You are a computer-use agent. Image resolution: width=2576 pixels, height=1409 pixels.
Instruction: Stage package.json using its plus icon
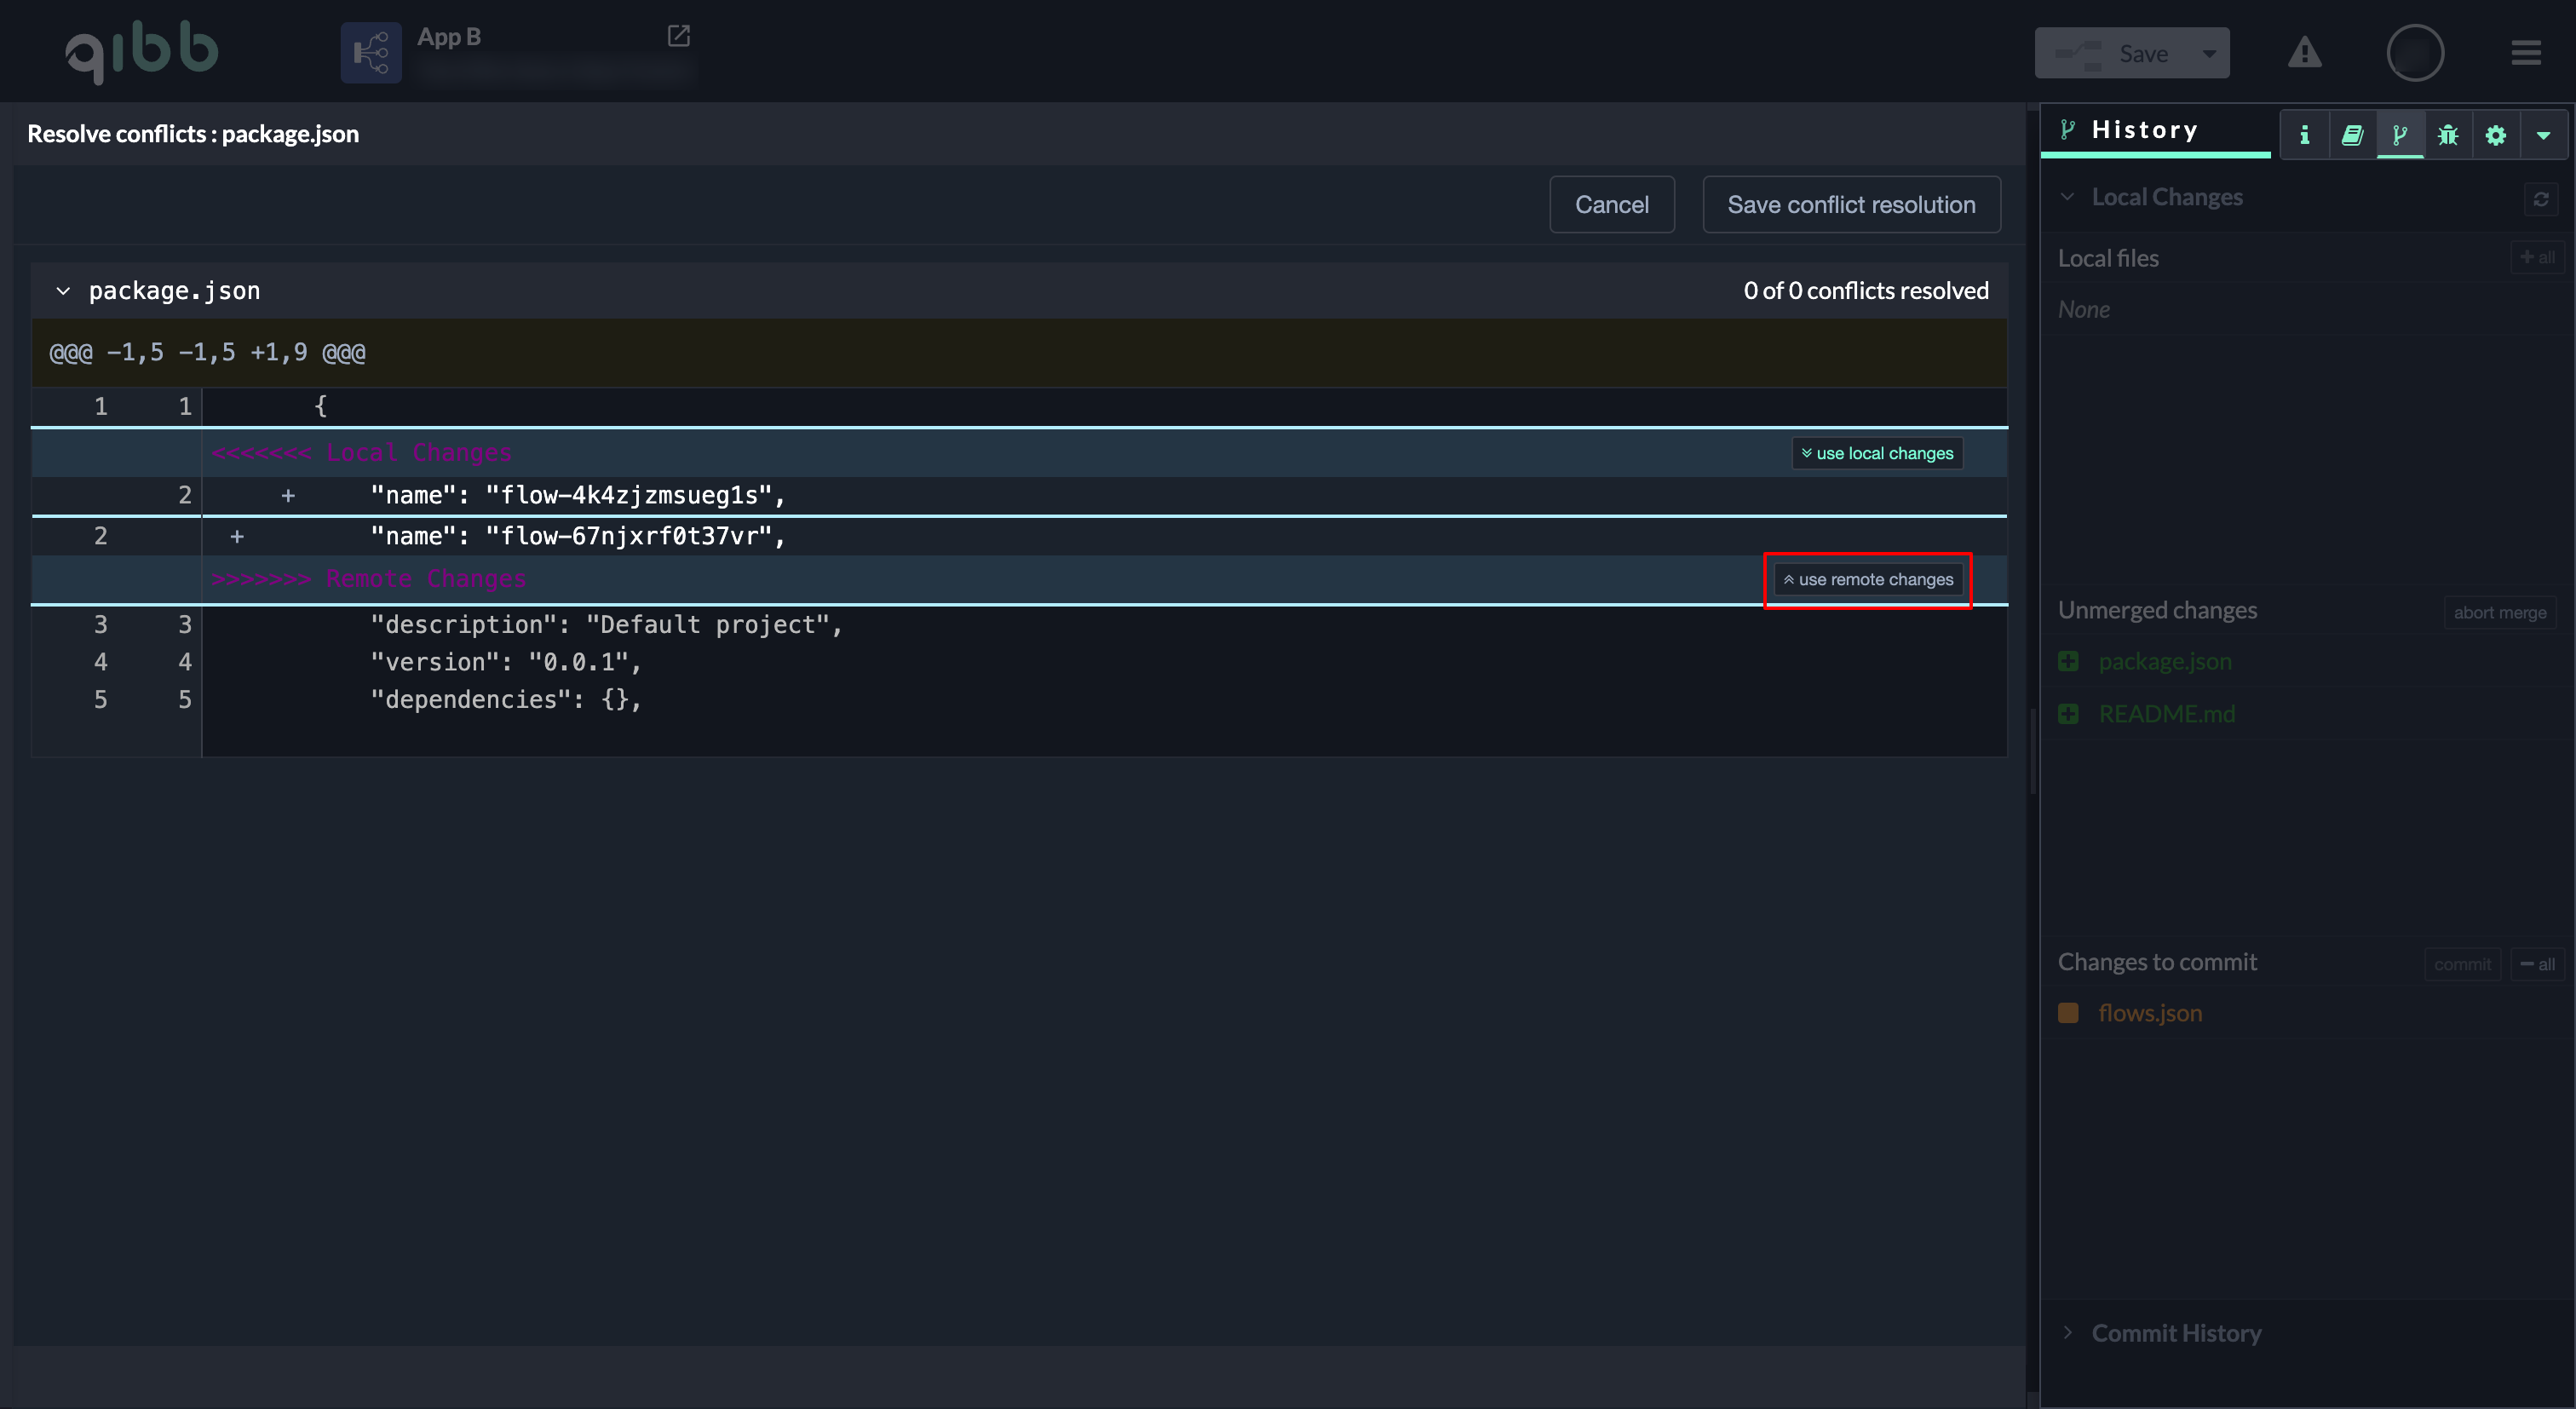(2068, 661)
